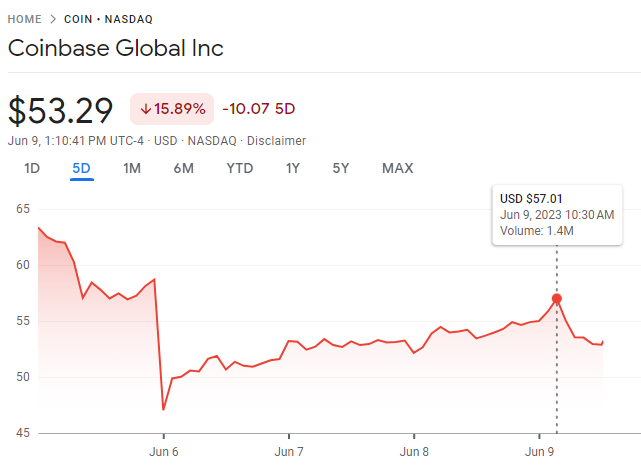The width and height of the screenshot is (641, 471).
Task: Open the 5Y chart range
Action: point(341,168)
